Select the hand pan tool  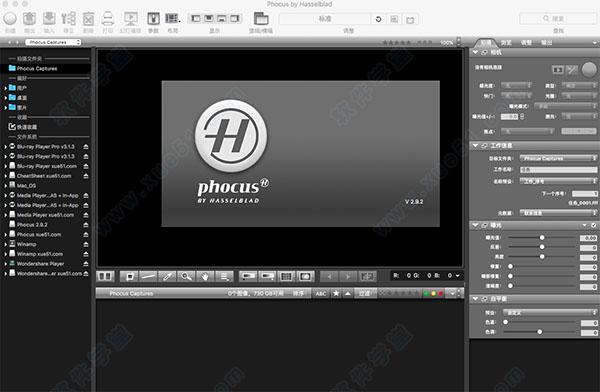click(205, 276)
